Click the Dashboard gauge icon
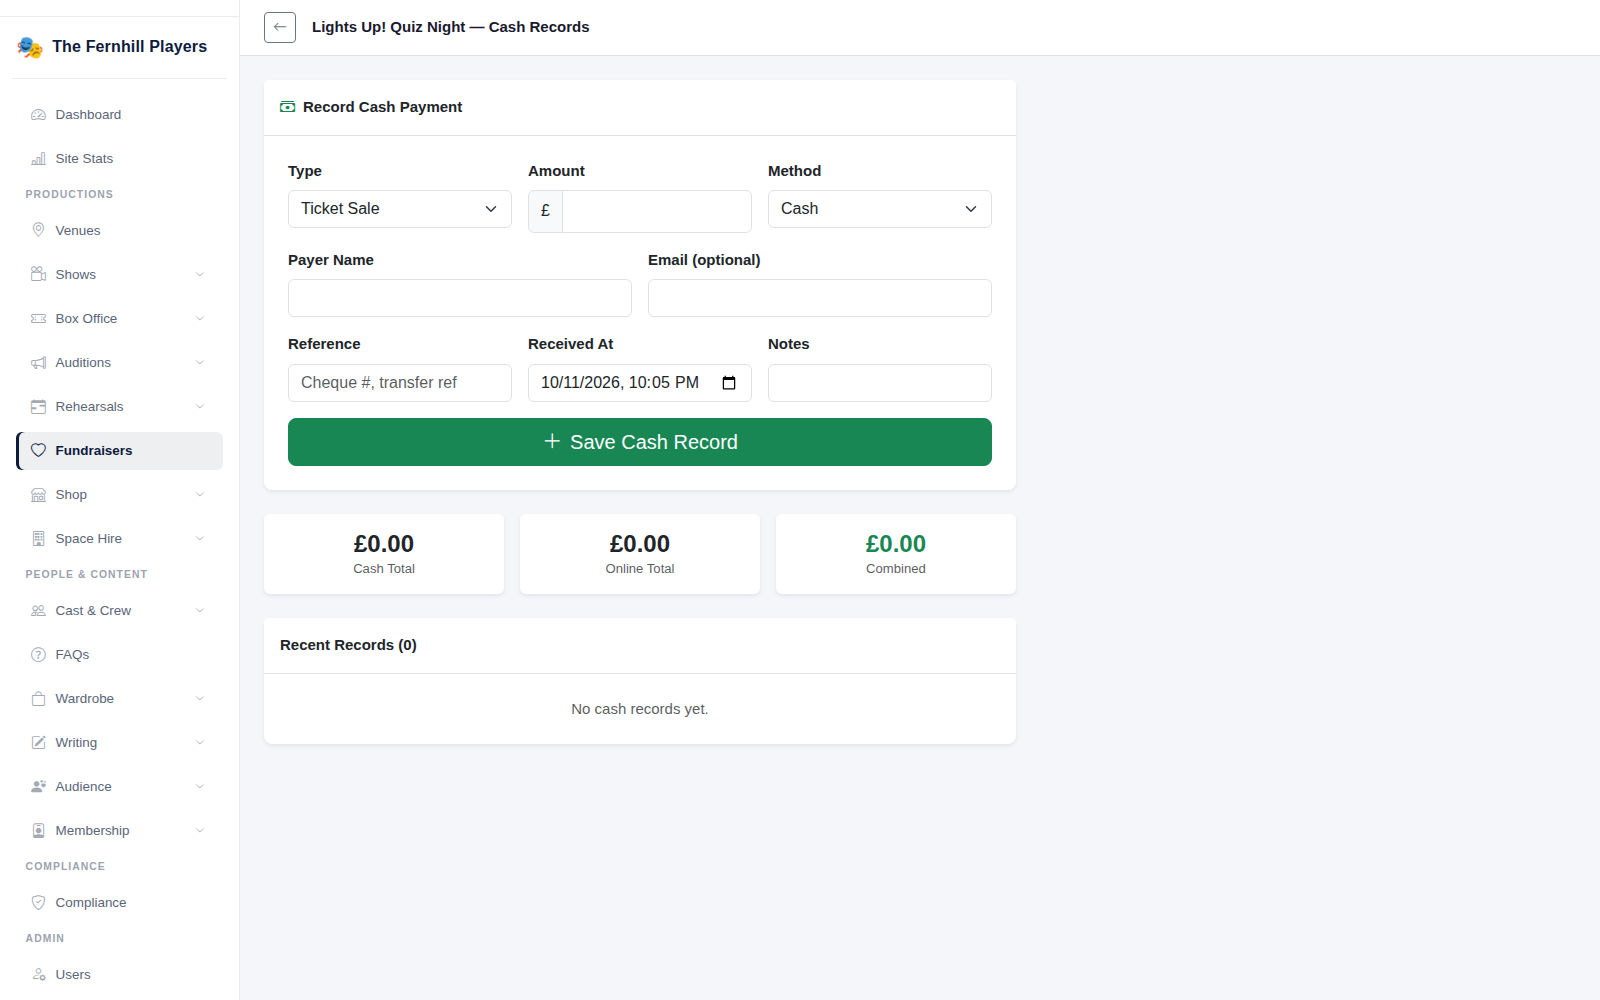Viewport: 1600px width, 1000px height. click(x=38, y=115)
